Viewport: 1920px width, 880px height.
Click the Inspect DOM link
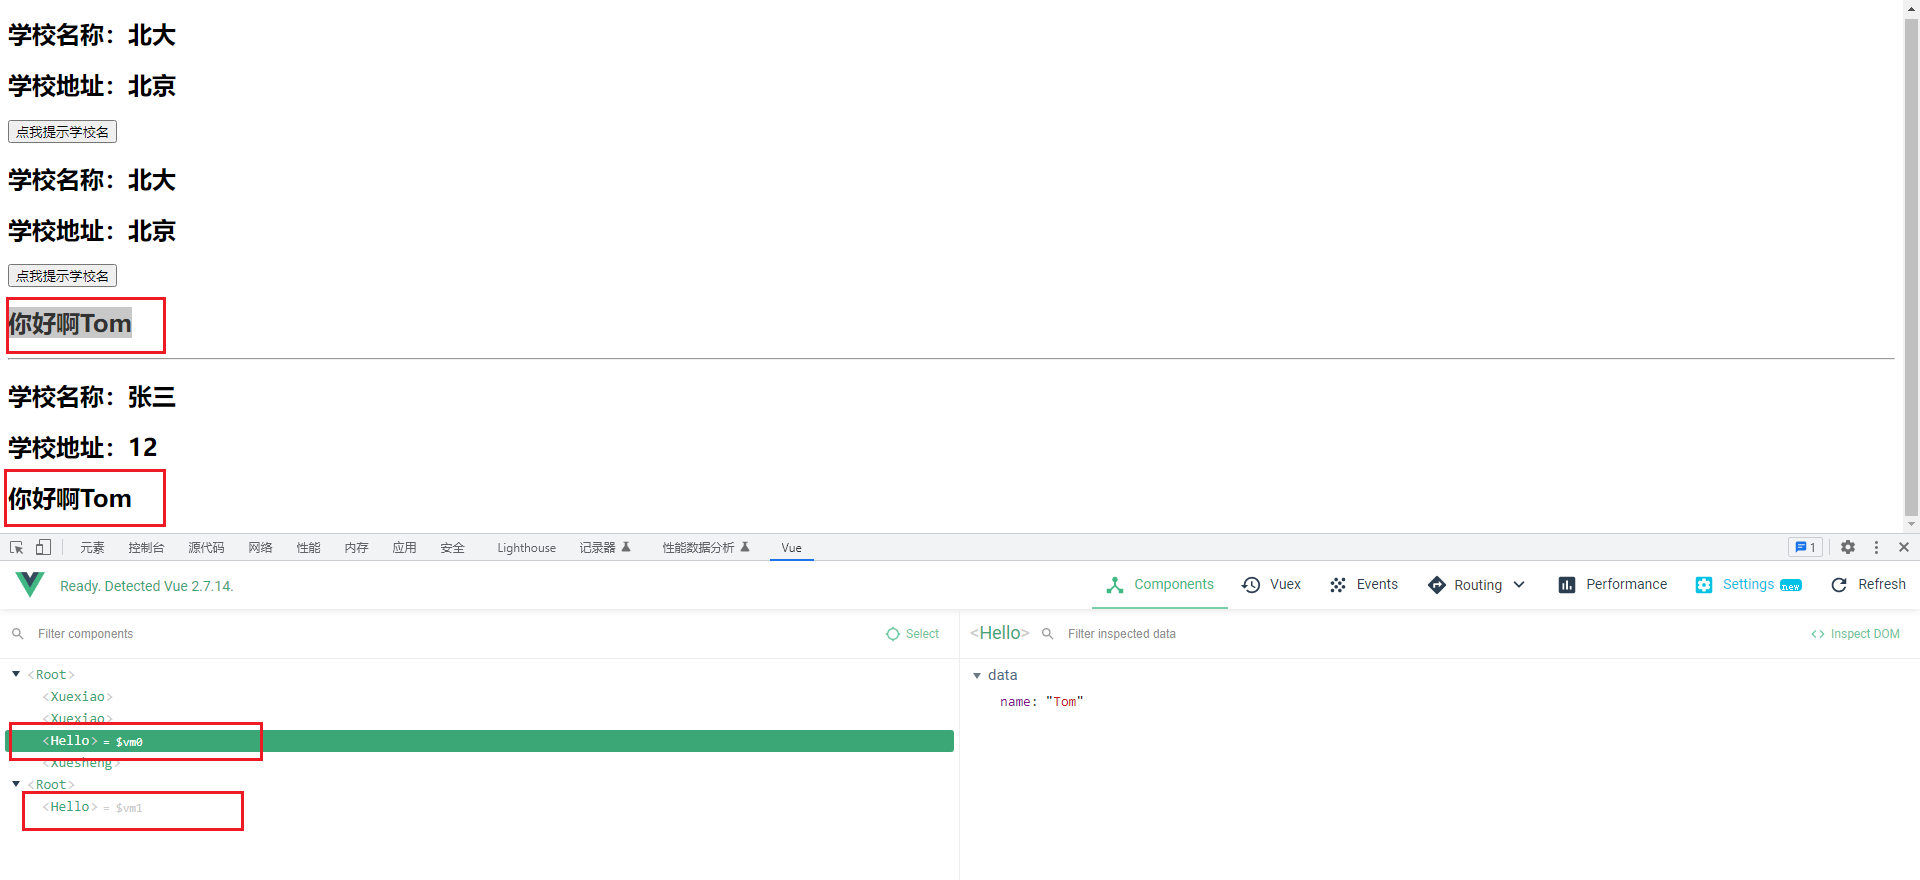click(x=1856, y=634)
